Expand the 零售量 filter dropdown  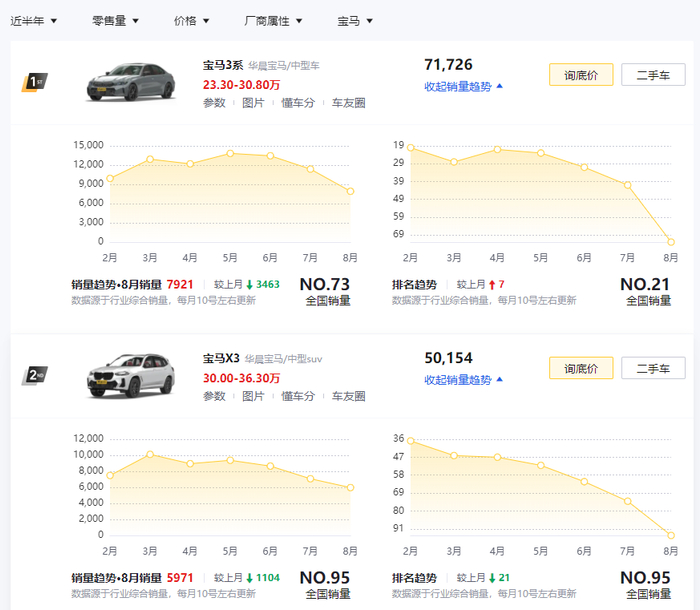click(115, 20)
